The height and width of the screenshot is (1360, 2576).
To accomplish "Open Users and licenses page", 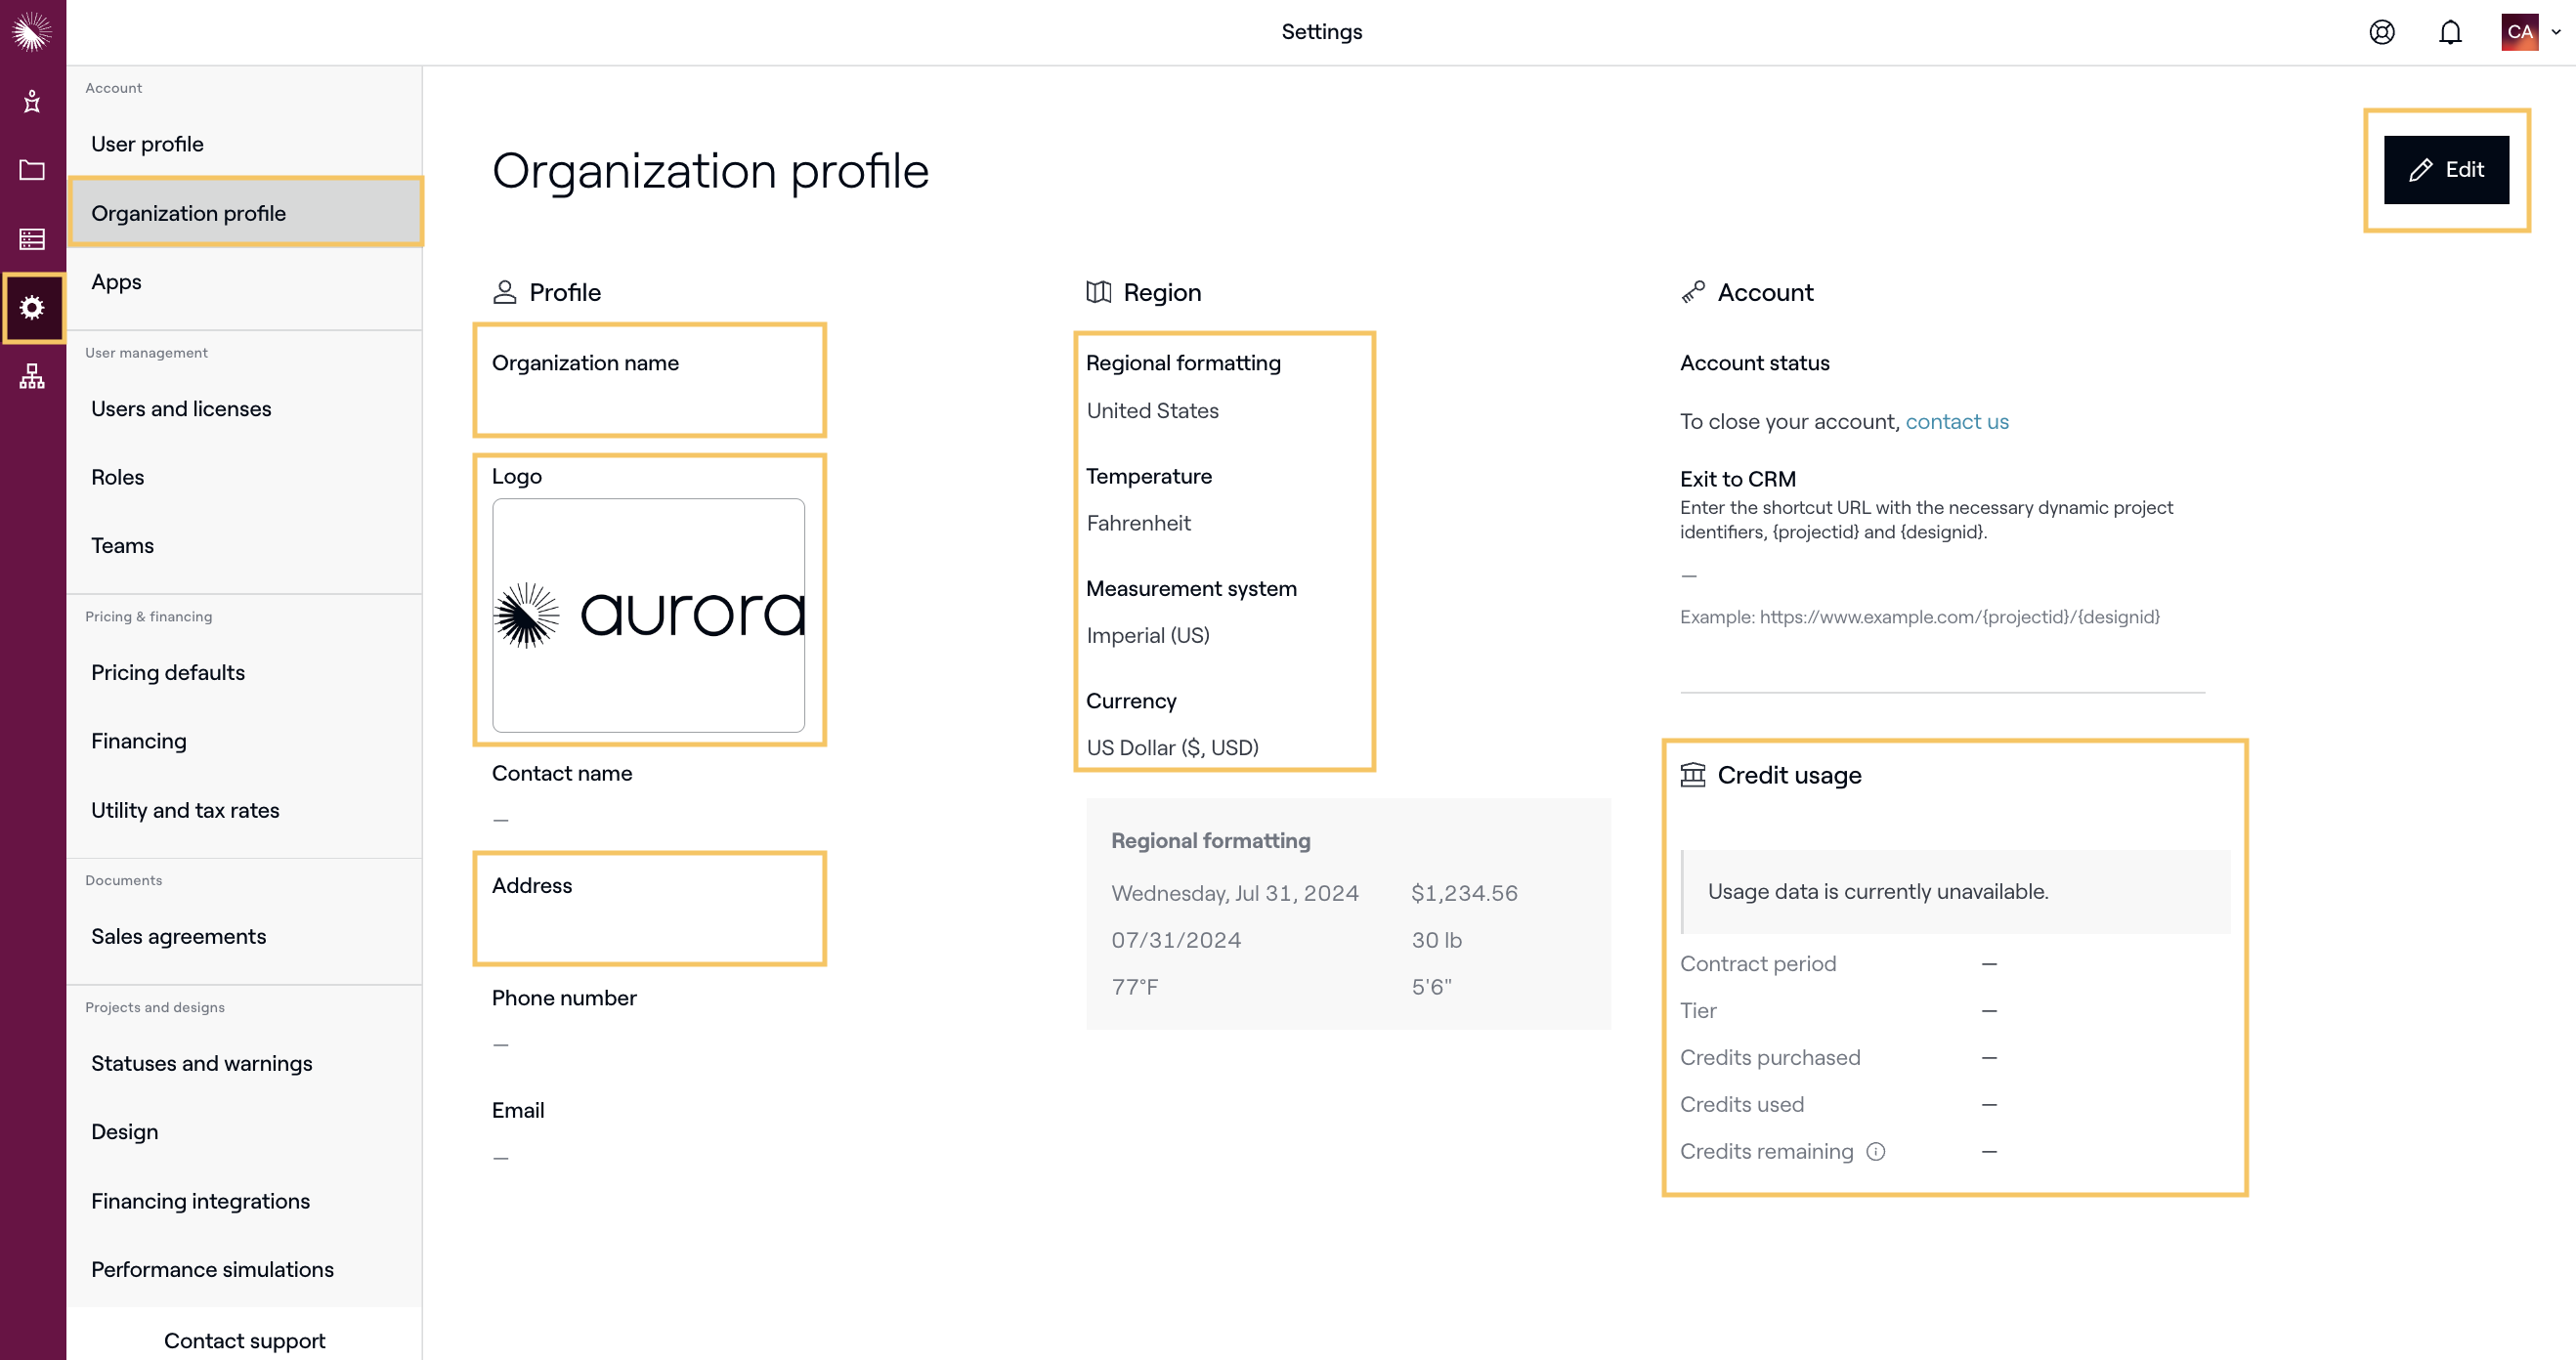I will click(181, 408).
